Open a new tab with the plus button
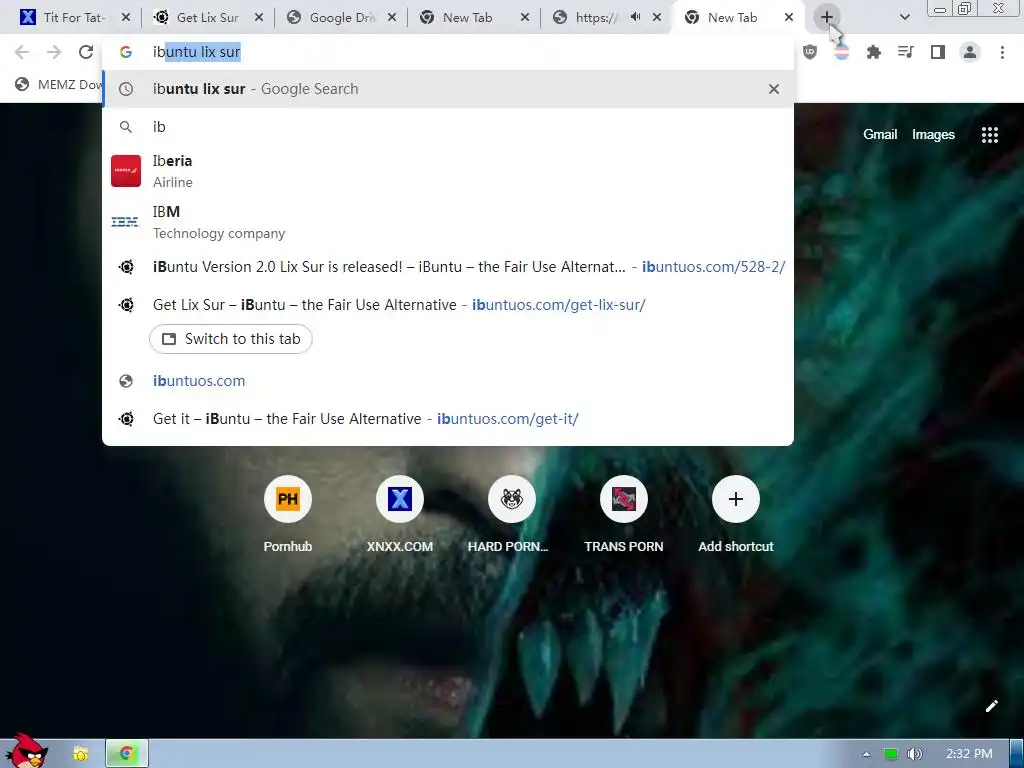1024x768 pixels. [827, 17]
